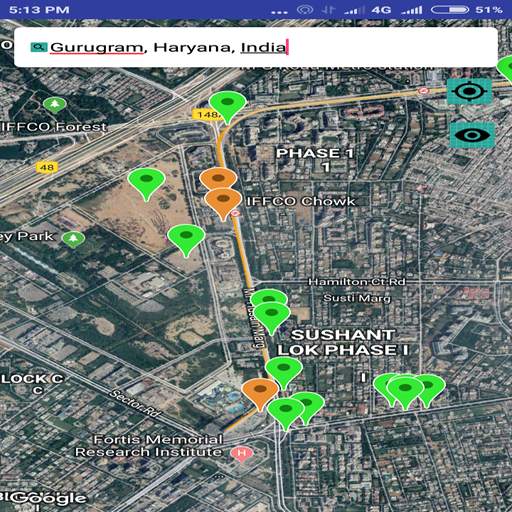Click the IFFCO Chowk label
512x512 pixels.
coord(301,202)
